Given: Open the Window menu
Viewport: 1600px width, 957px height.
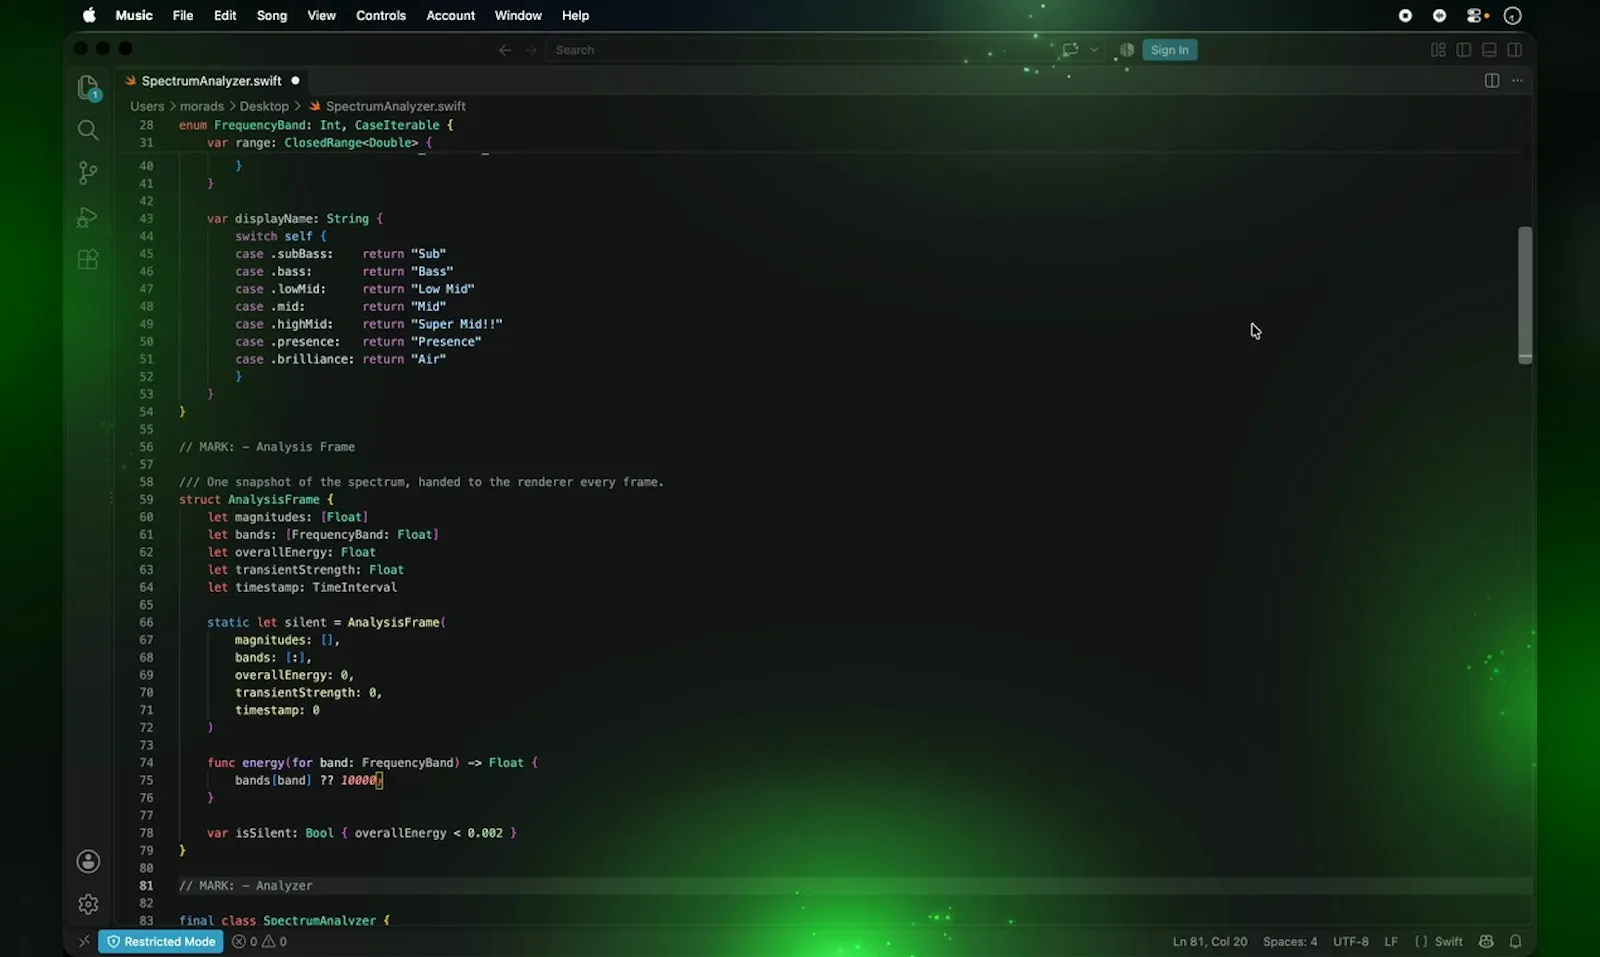Looking at the screenshot, I should click(518, 16).
